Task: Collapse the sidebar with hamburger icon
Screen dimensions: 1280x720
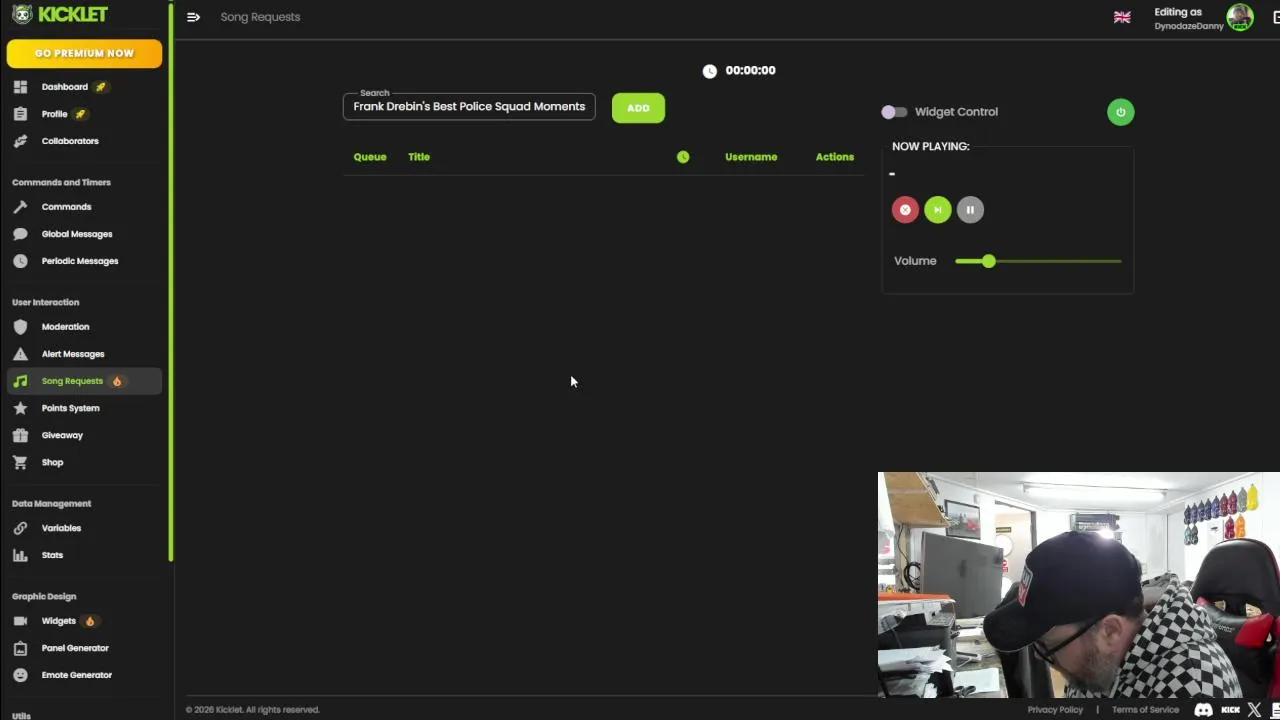Action: [x=193, y=17]
